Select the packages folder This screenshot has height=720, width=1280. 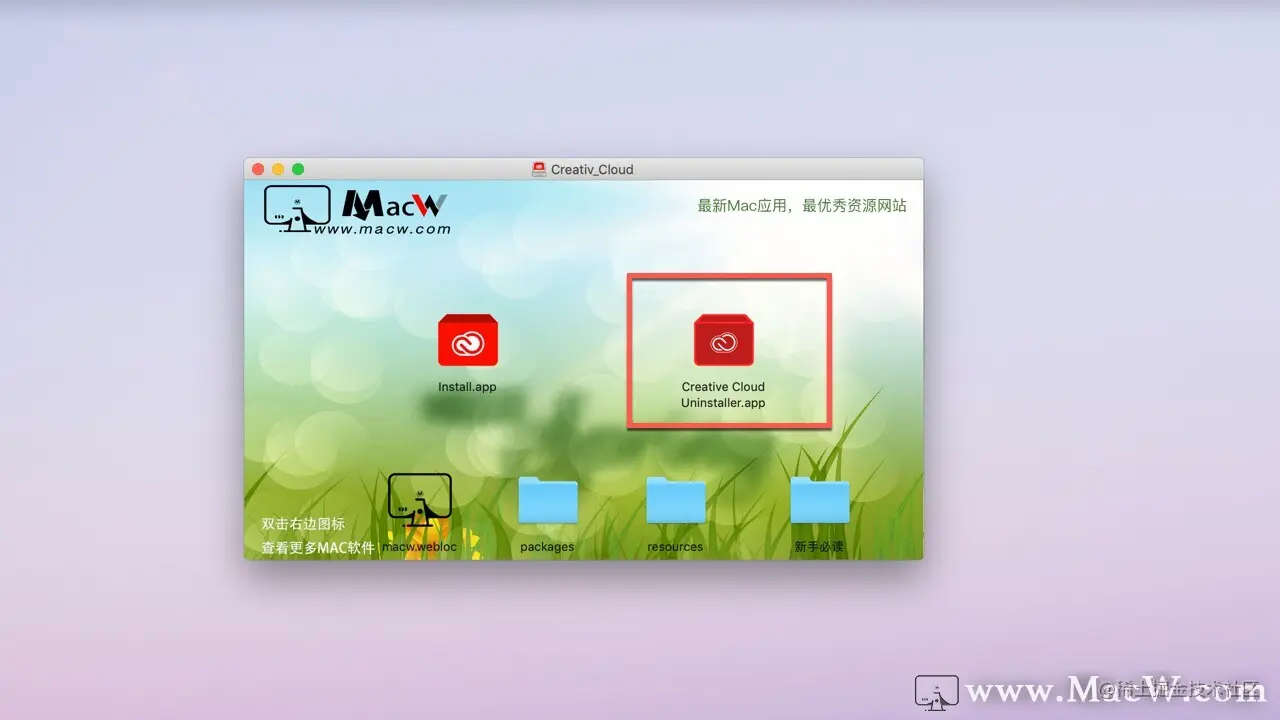coord(548,500)
